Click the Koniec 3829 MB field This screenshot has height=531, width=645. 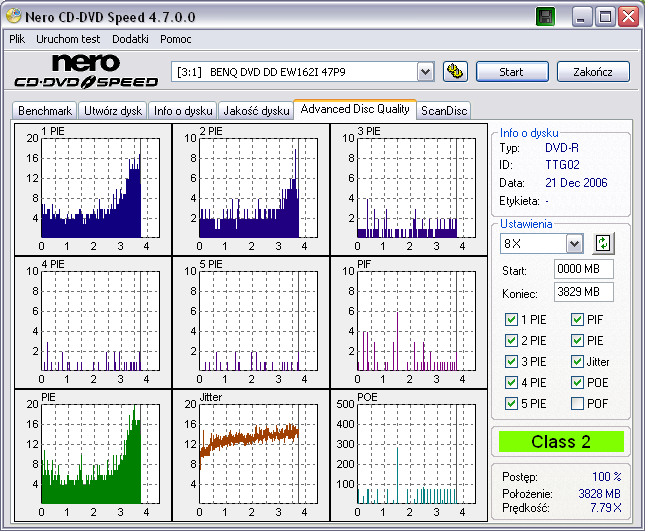(x=584, y=292)
